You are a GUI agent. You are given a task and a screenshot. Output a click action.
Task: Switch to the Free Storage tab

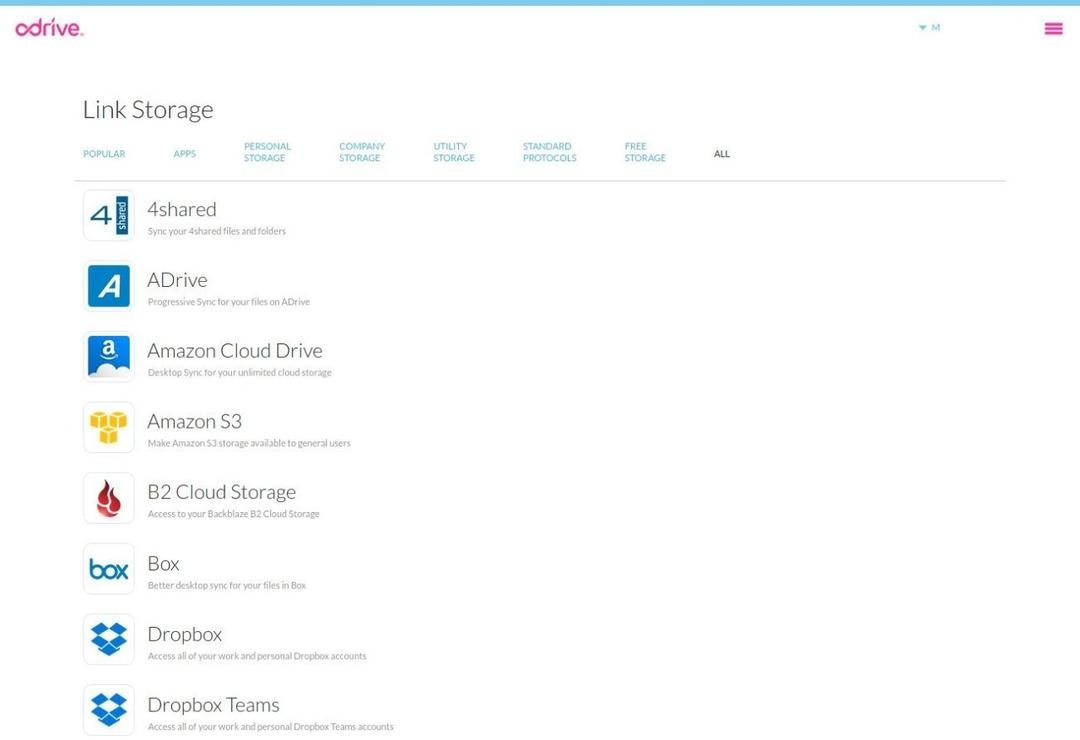645,152
